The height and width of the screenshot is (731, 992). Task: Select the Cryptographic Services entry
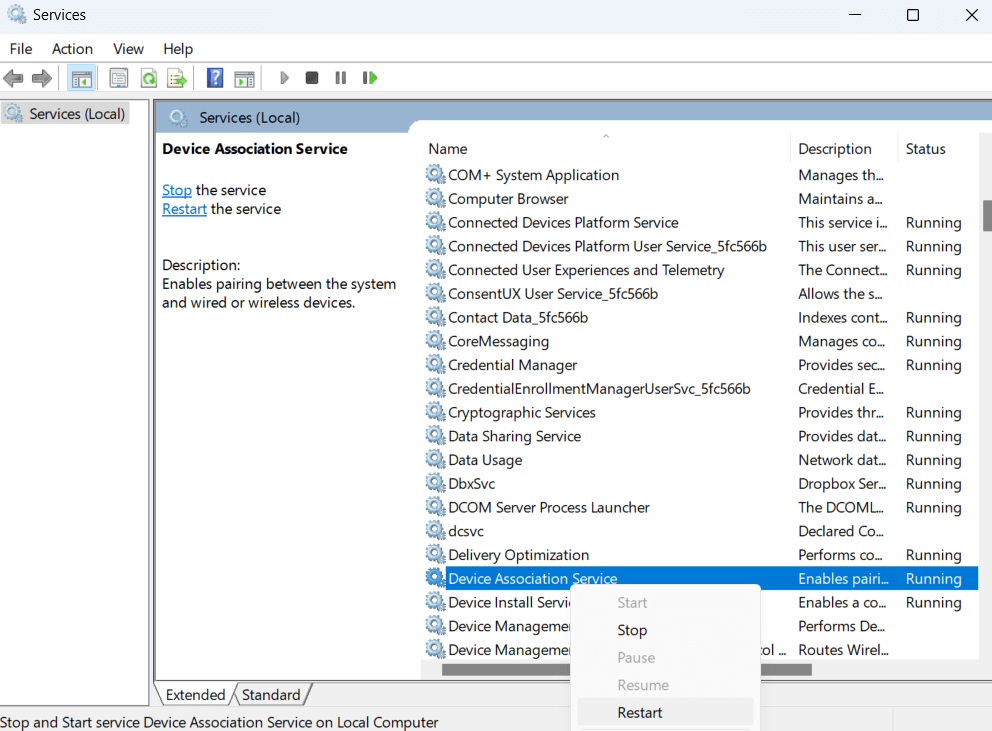[x=520, y=412]
